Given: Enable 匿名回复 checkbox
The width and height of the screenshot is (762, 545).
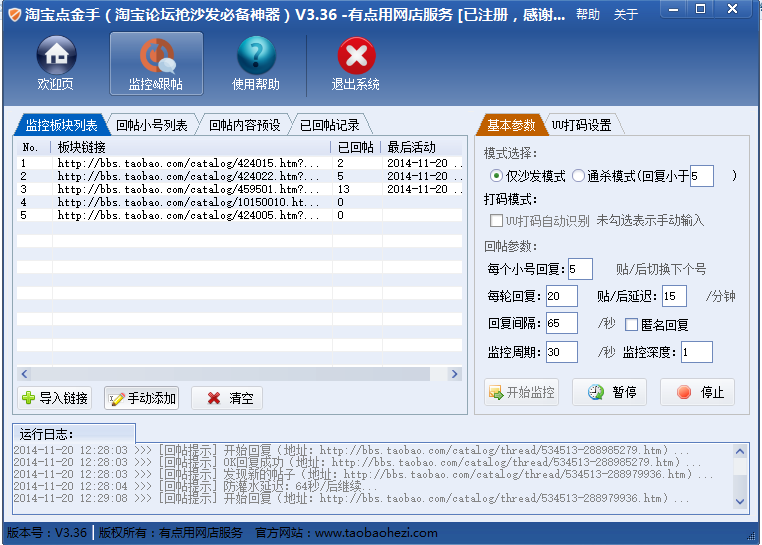Looking at the screenshot, I should [631, 324].
